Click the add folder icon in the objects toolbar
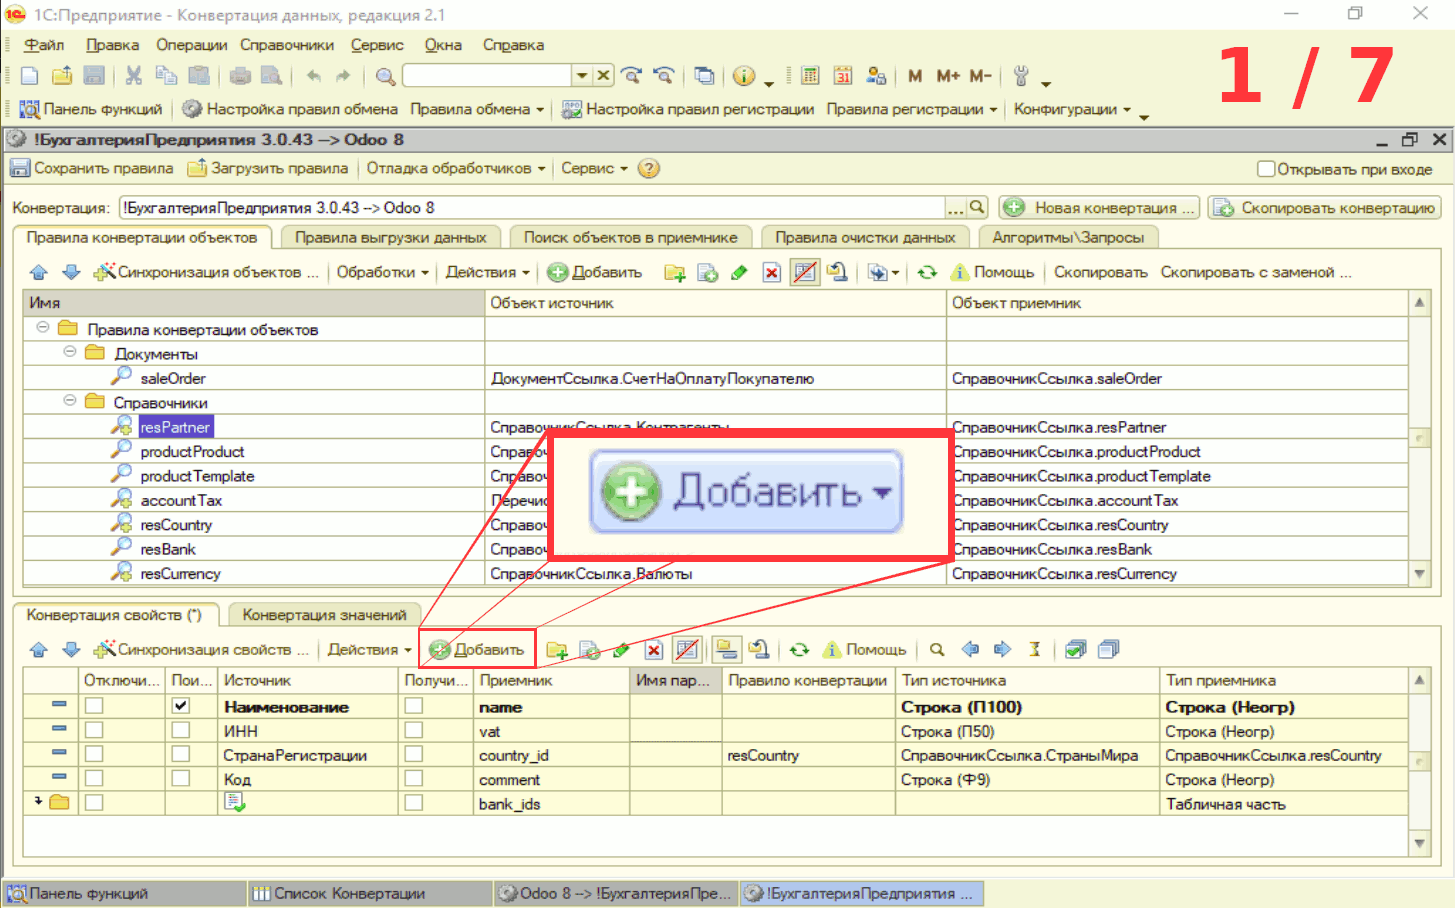The image size is (1455, 908). [x=675, y=272]
